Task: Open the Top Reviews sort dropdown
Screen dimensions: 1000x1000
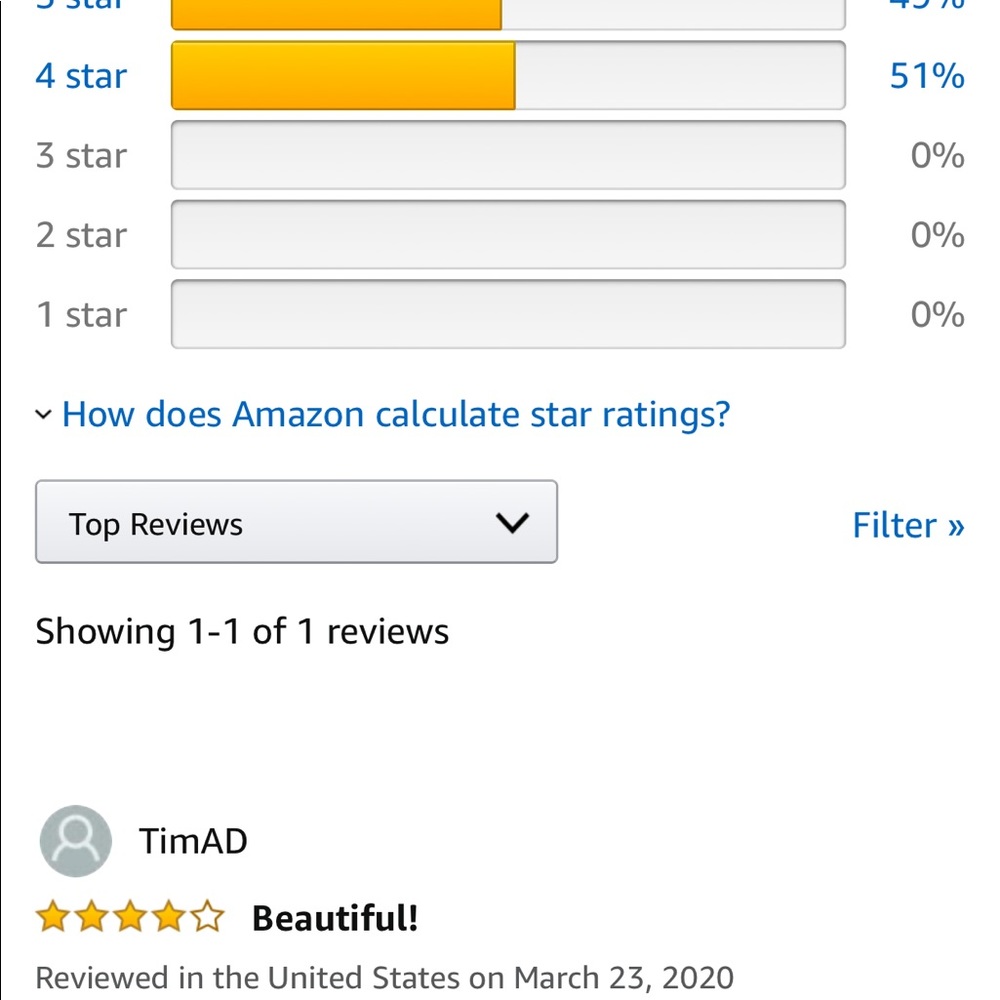Action: coord(297,522)
